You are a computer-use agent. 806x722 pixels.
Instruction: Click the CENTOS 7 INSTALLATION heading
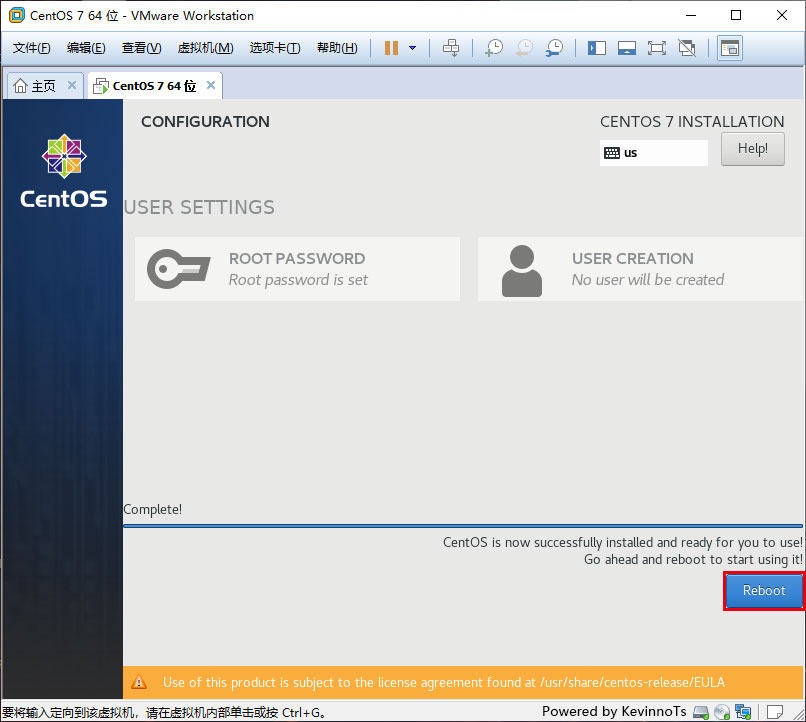pos(692,122)
